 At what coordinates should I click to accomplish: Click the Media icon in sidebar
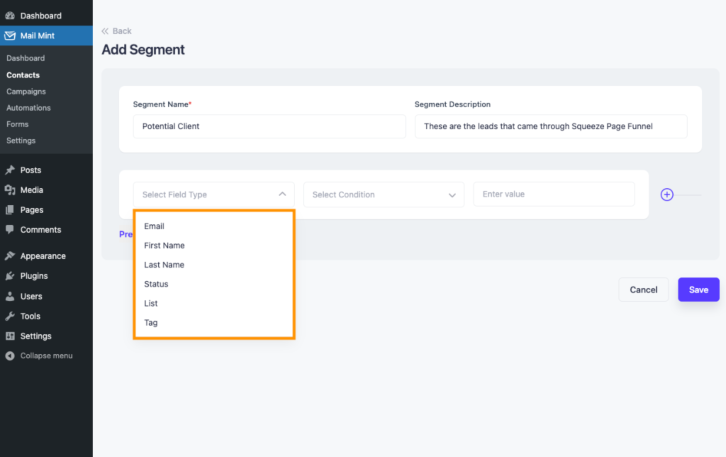10,190
